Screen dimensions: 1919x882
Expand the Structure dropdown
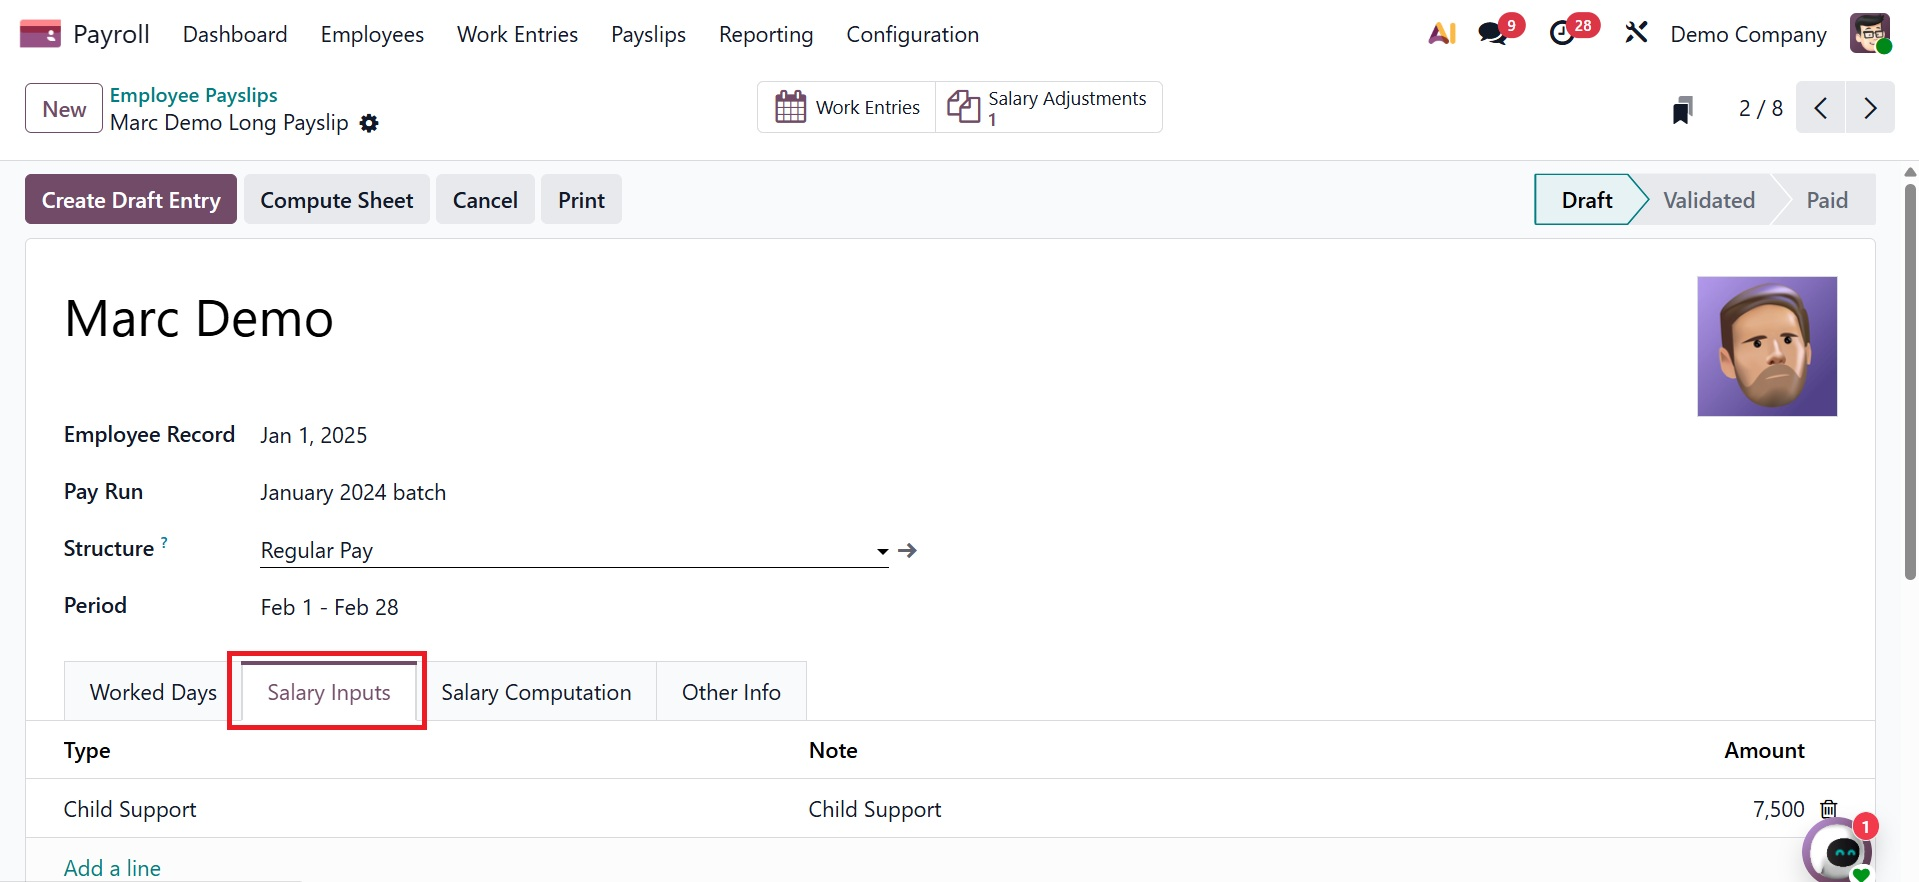coord(882,551)
